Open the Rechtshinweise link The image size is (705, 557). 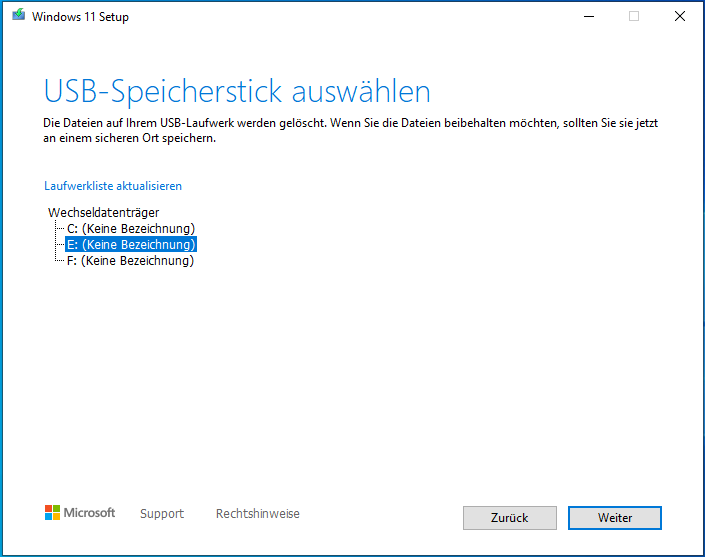coord(257,514)
